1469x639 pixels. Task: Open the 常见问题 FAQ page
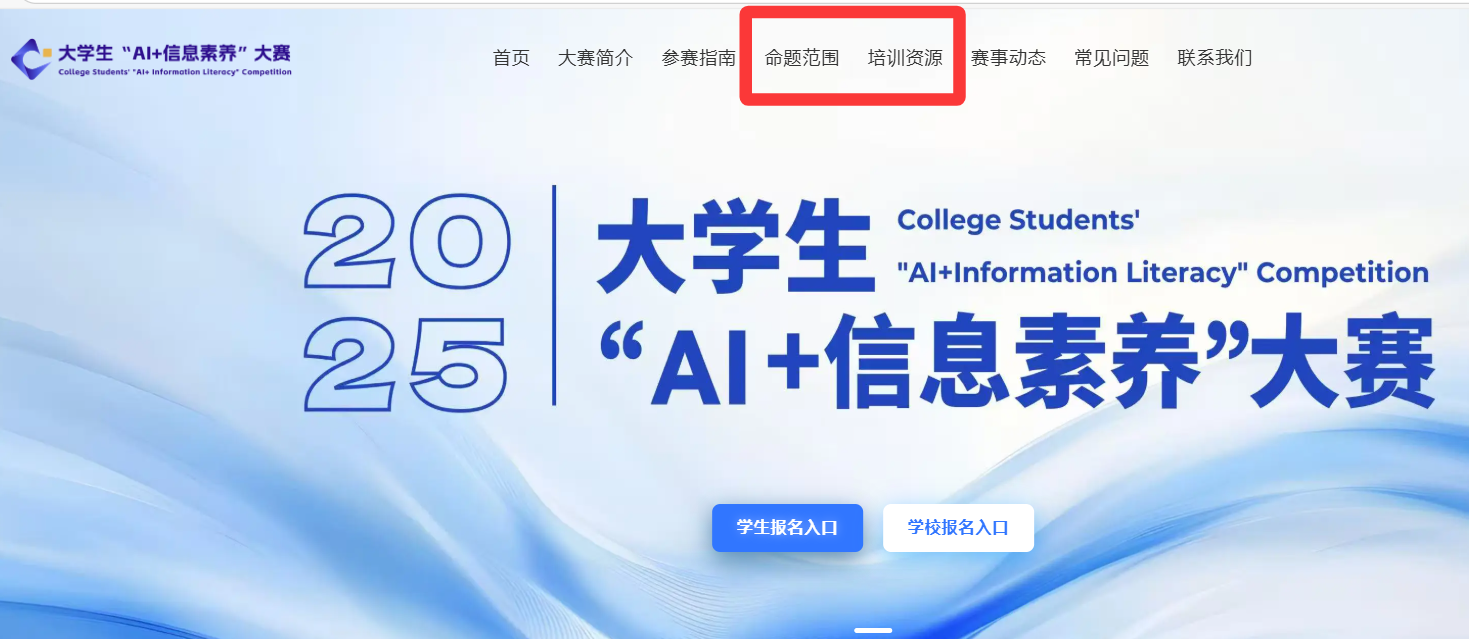(1111, 58)
